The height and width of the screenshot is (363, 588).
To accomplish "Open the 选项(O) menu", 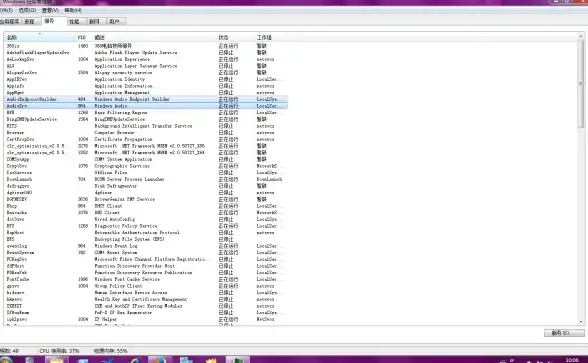I will point(27,10).
